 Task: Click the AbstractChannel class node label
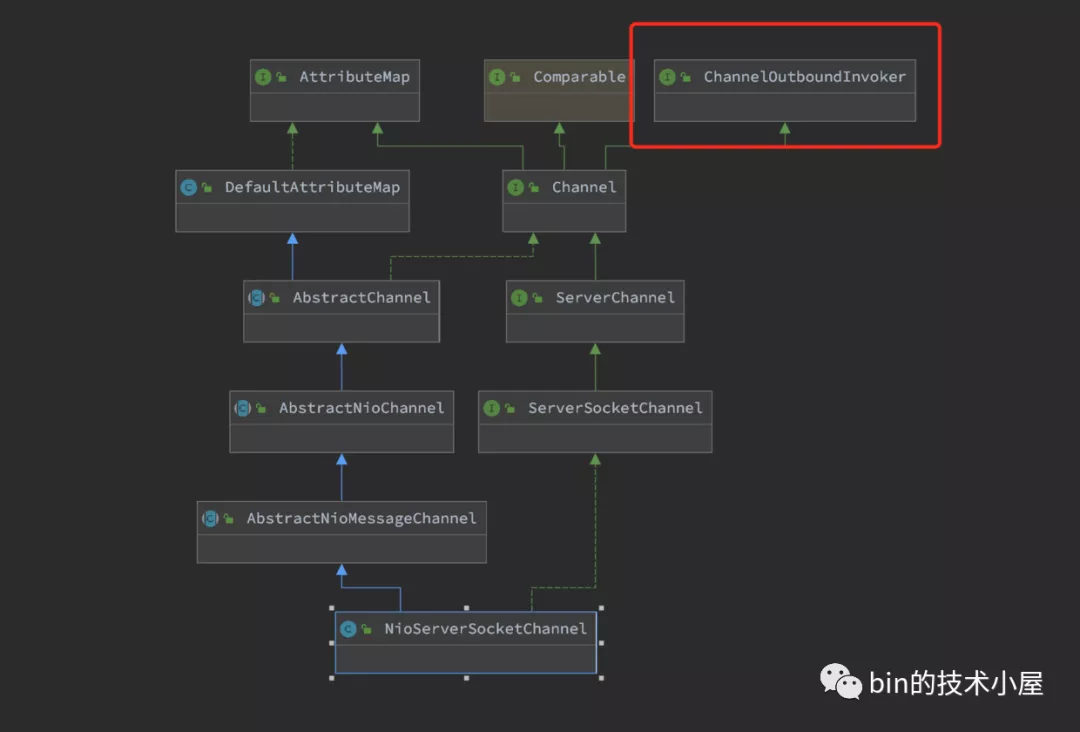(x=361, y=297)
